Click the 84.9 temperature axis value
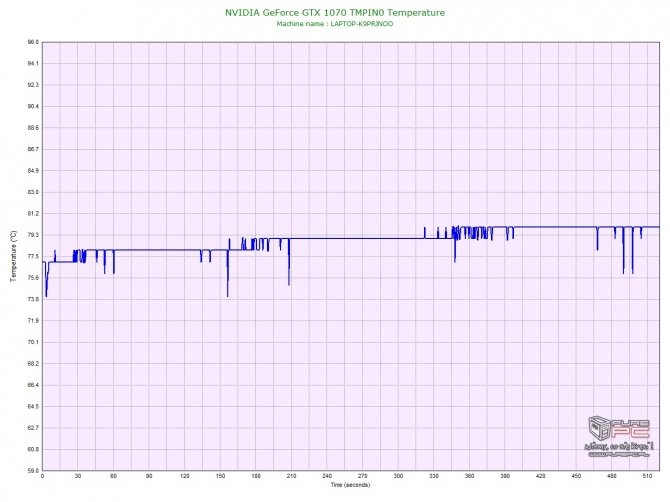 tap(33, 170)
